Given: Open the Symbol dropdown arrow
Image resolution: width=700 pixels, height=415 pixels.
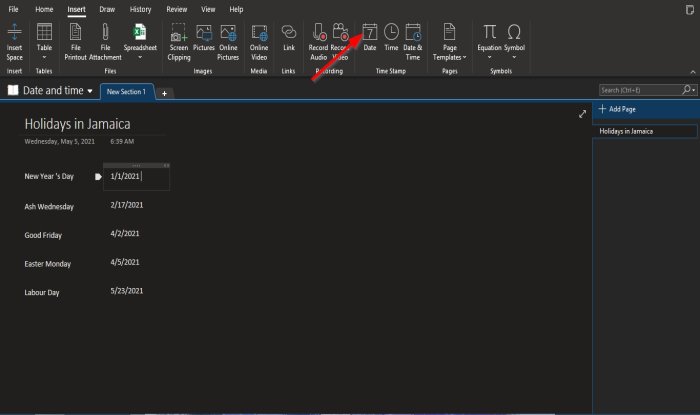Looking at the screenshot, I should [514, 57].
